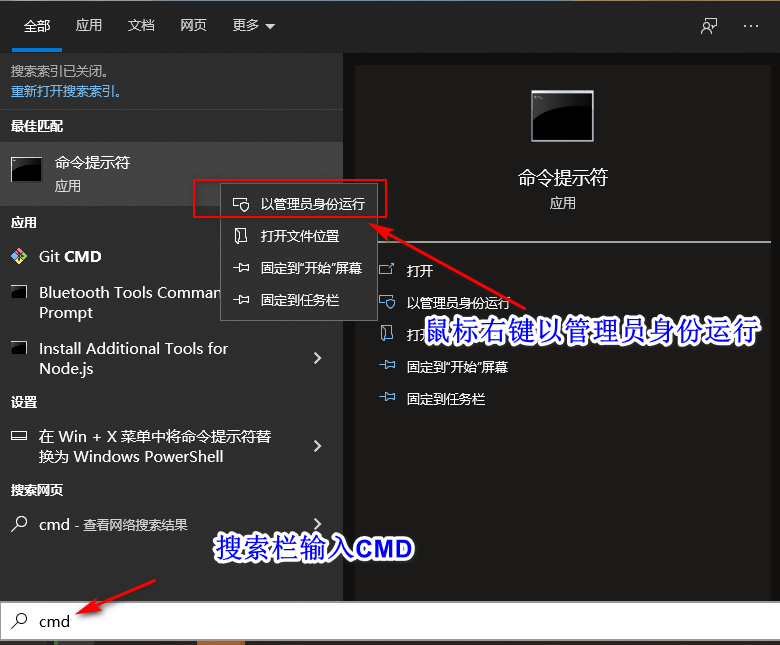This screenshot has width=780, height=645.
Task: Switch to the 网页 tab
Action: (193, 25)
